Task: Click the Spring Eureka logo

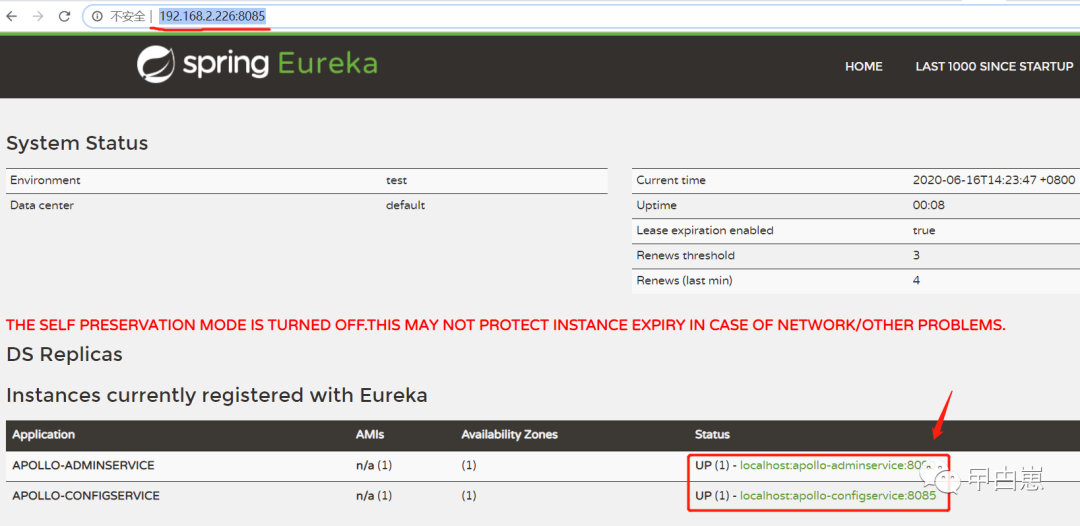Action: click(257, 64)
